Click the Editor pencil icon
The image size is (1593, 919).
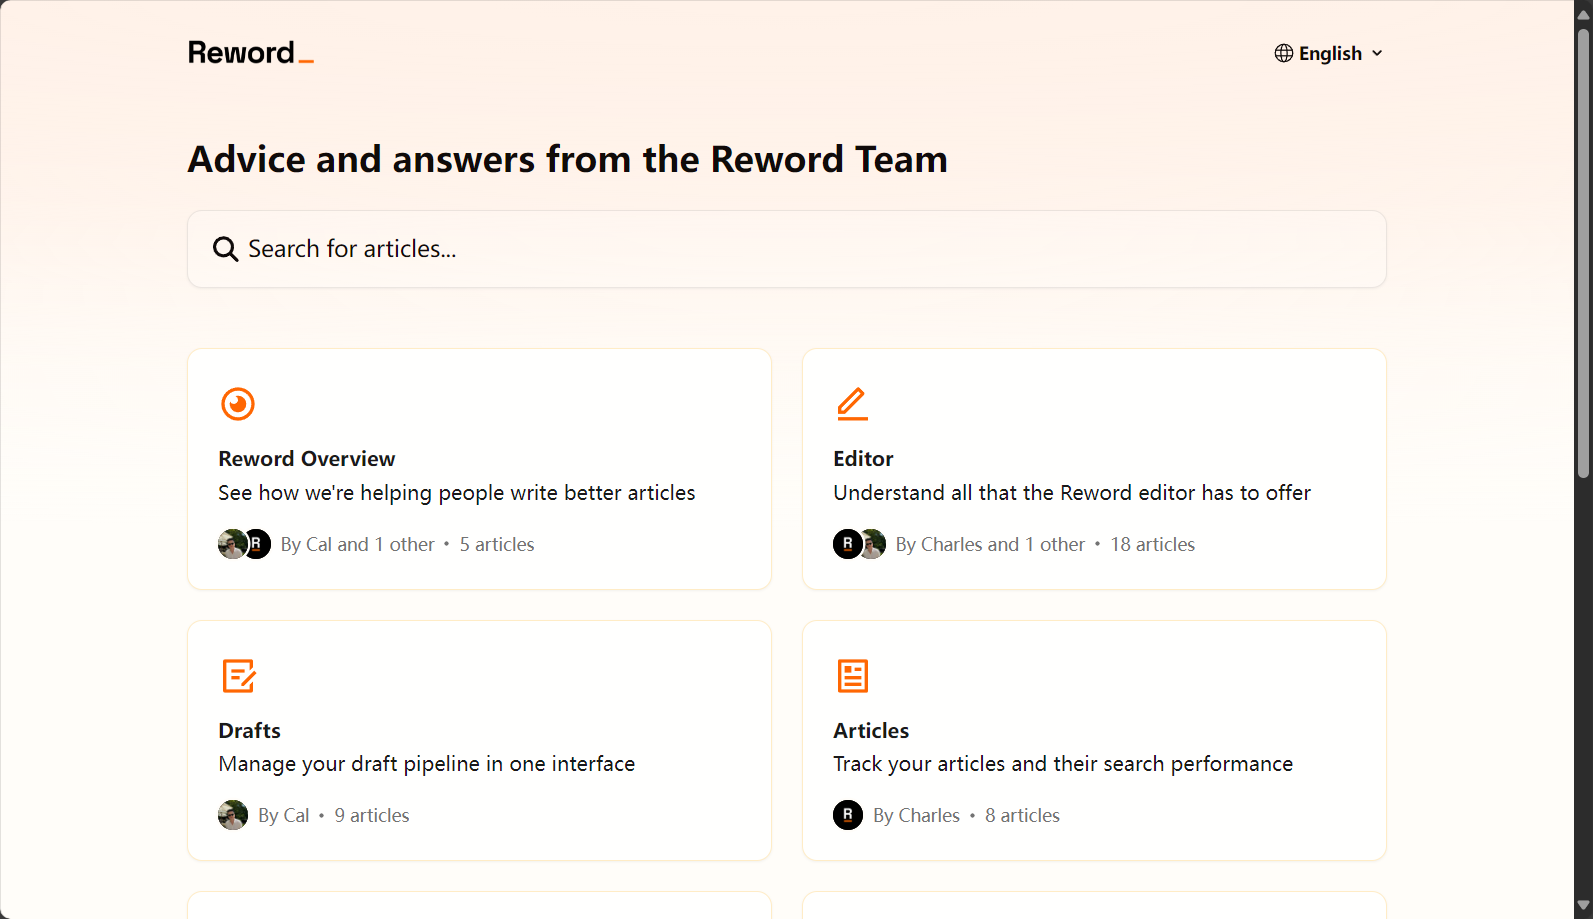click(x=852, y=404)
